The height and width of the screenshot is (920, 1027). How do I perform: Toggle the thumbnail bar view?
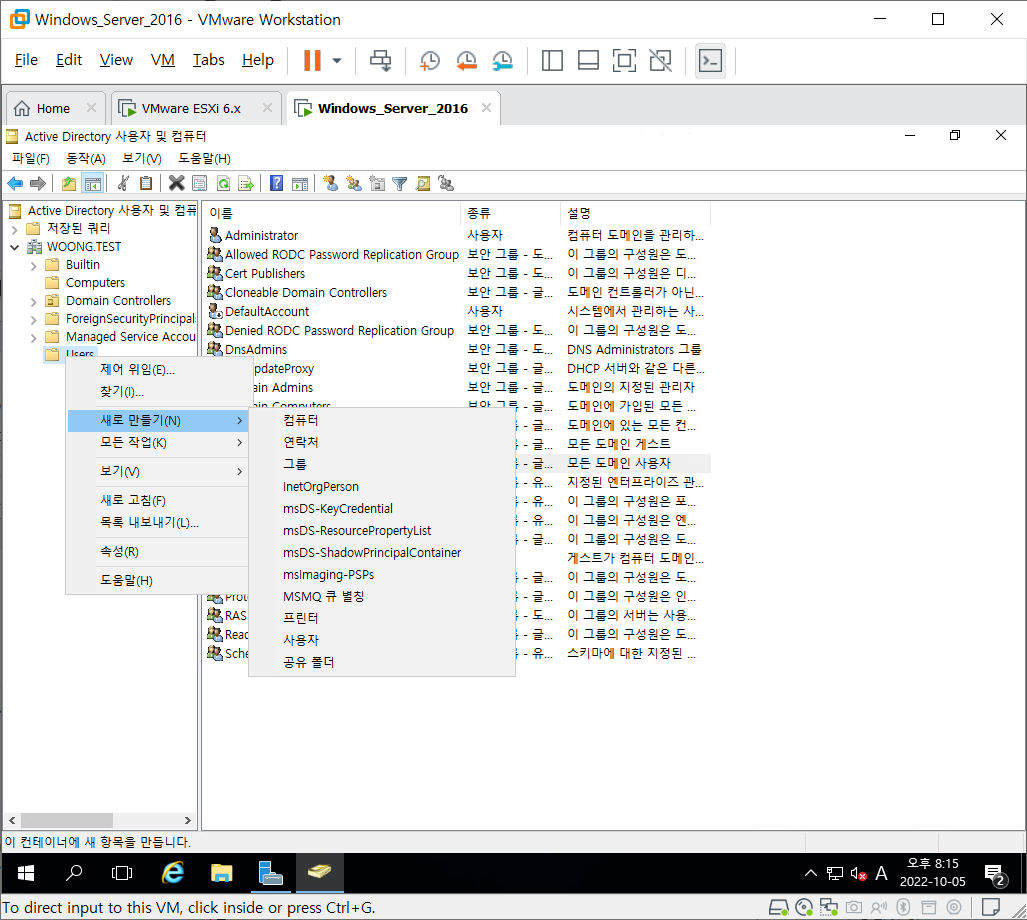click(588, 60)
